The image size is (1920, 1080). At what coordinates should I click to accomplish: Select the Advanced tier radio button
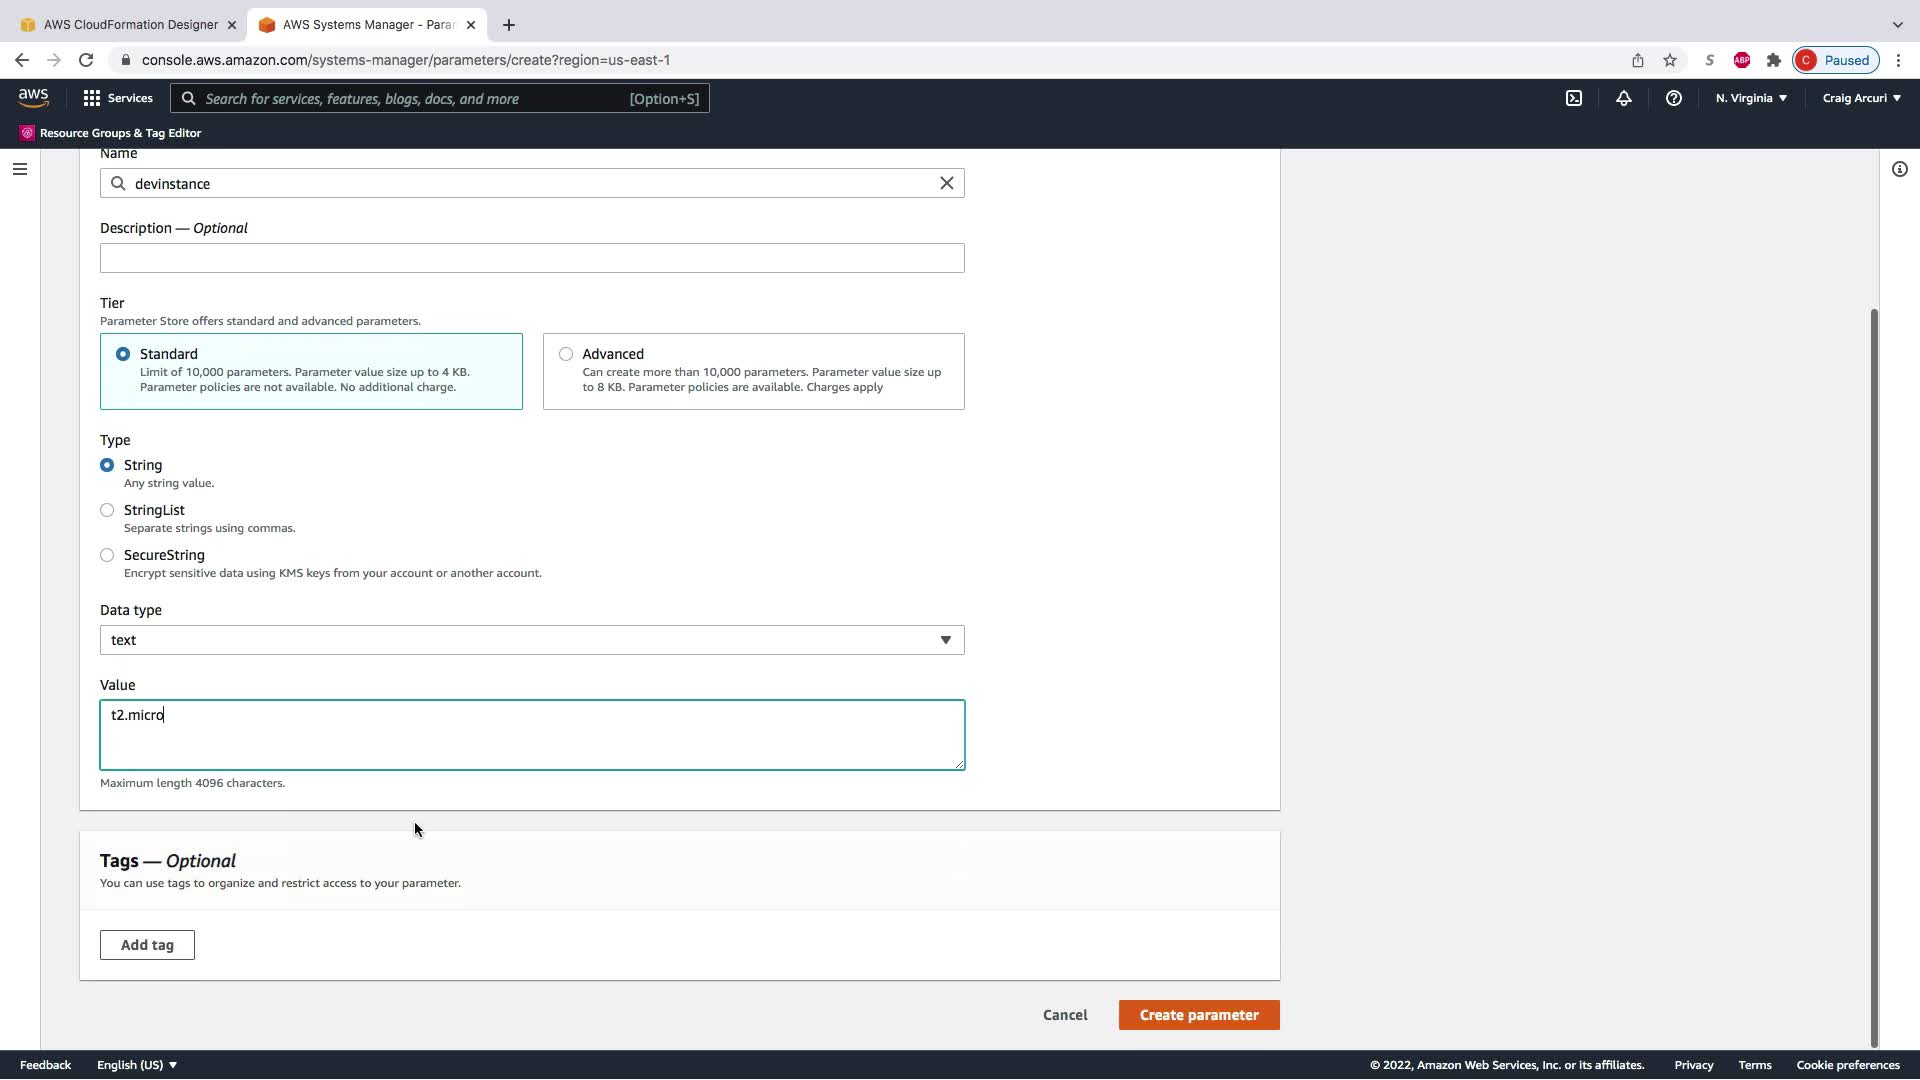coord(566,354)
